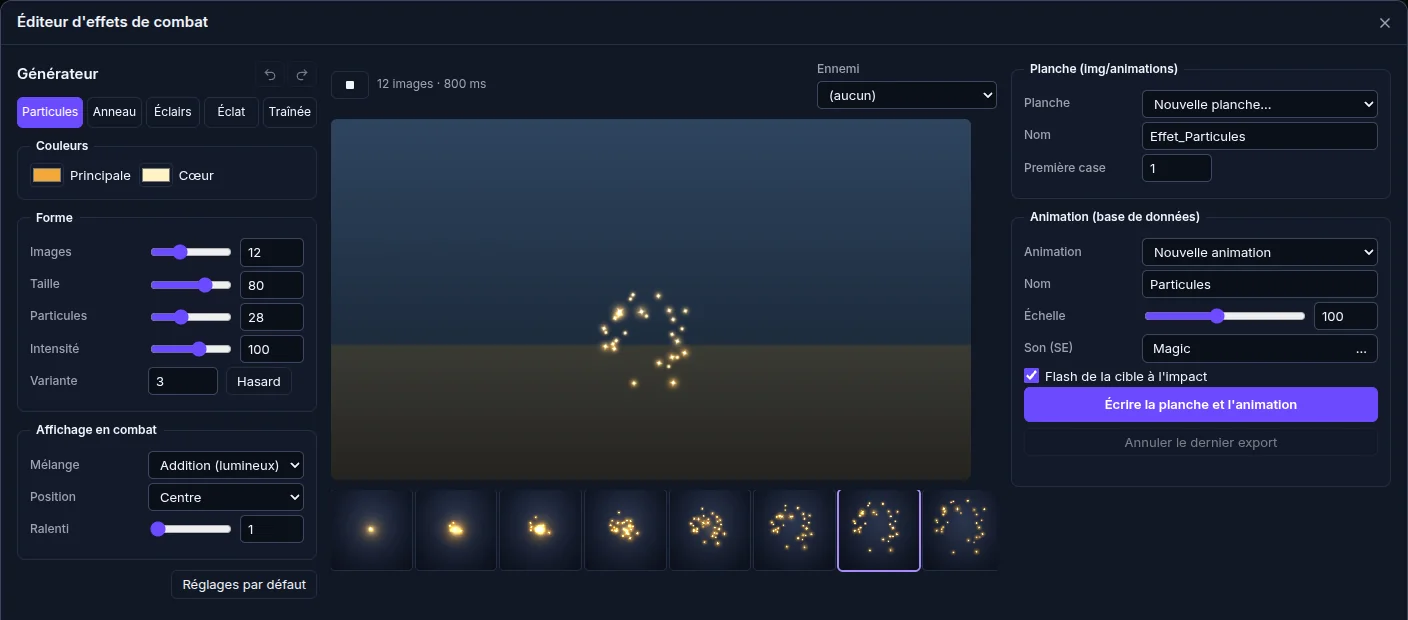Image resolution: width=1408 pixels, height=620 pixels.
Task: Expand the Mélange blend mode dropdown
Action: coord(226,465)
